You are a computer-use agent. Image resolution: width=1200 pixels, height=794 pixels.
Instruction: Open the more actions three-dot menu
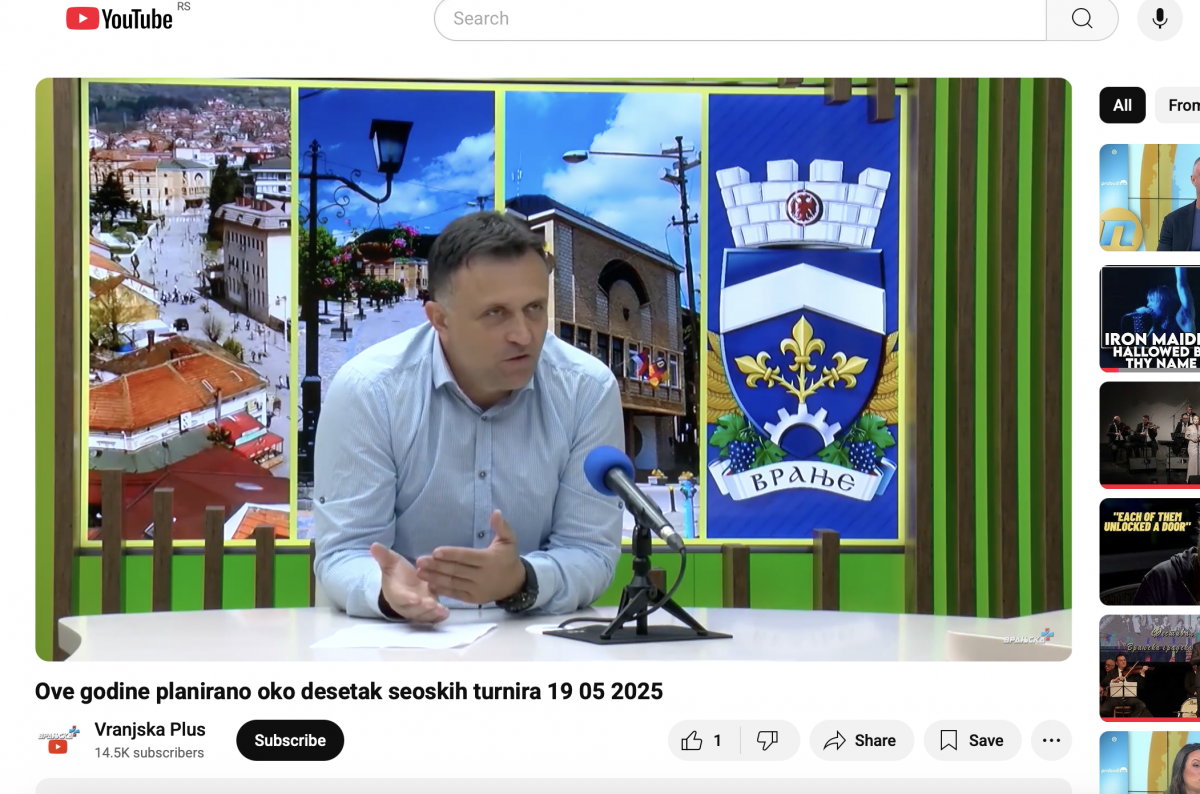1051,740
